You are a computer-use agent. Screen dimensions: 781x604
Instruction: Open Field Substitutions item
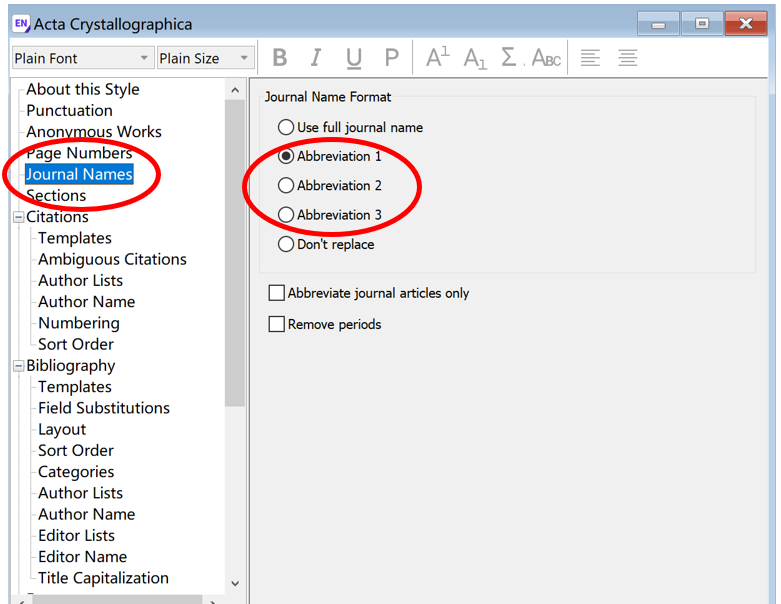tap(104, 408)
